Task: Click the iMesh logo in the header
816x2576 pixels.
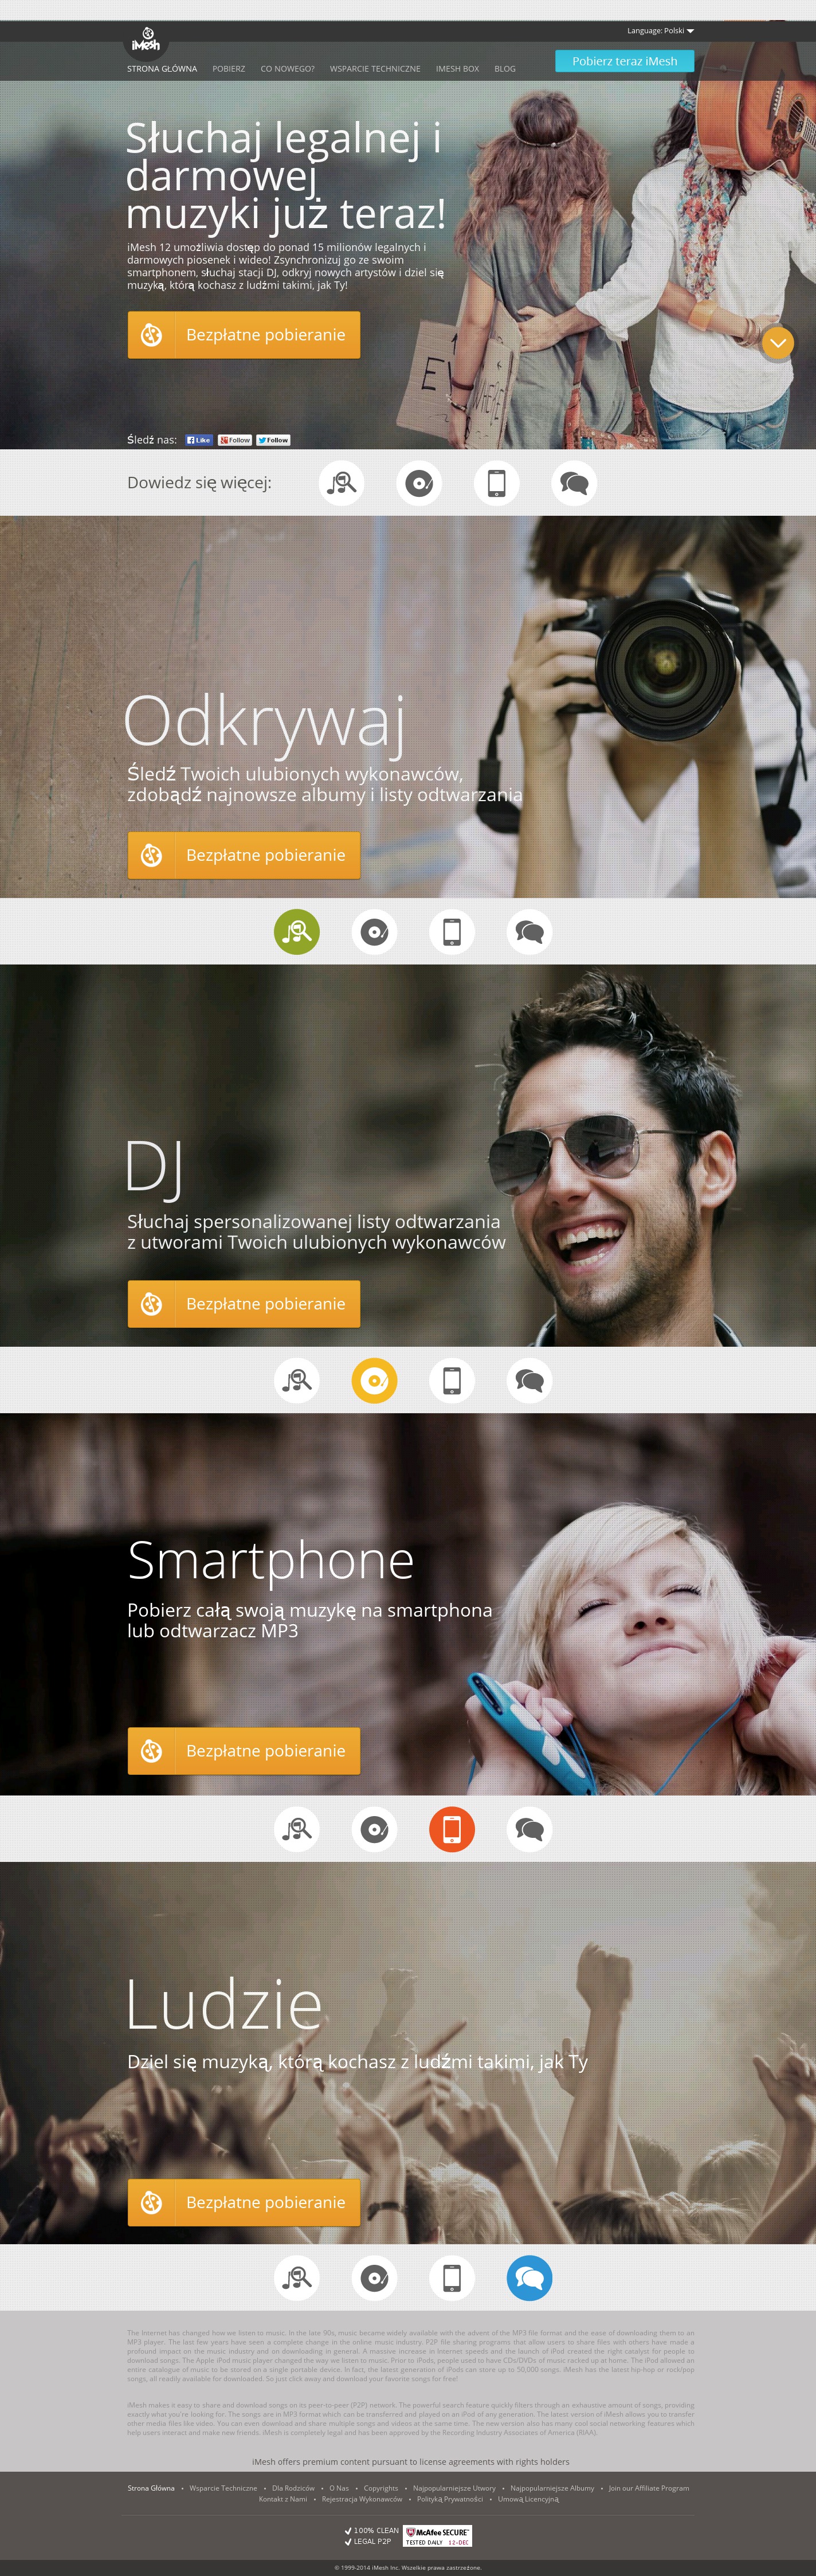Action: tap(146, 41)
